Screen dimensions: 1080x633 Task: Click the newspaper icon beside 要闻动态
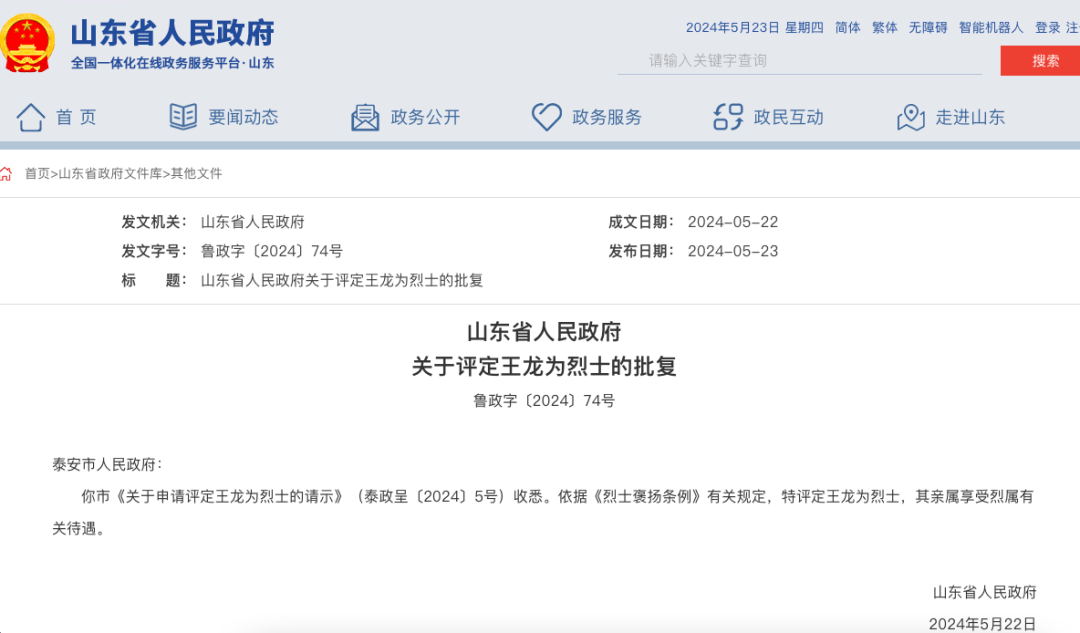[183, 117]
